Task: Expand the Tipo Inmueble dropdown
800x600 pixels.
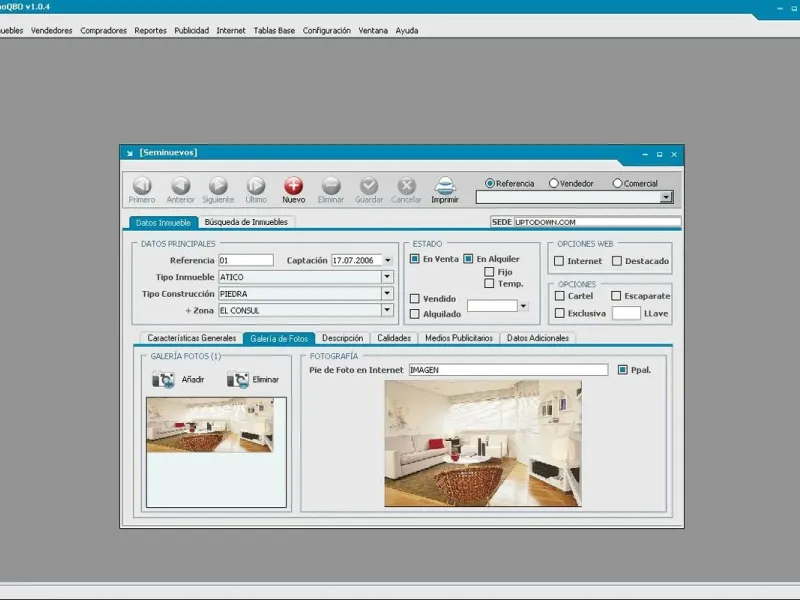Action: click(387, 277)
